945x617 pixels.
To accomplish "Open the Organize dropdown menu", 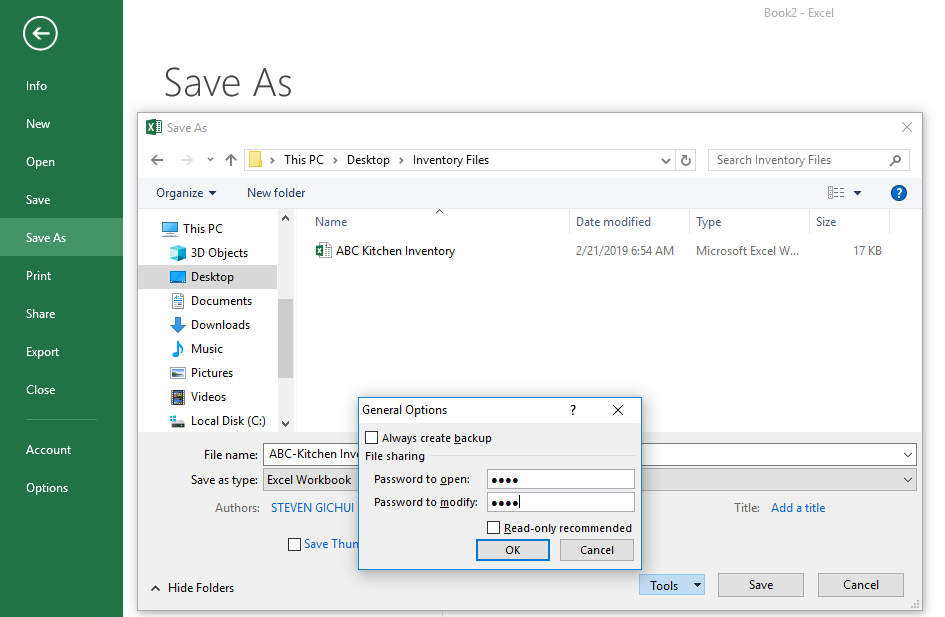I will pyautogui.click(x=186, y=193).
